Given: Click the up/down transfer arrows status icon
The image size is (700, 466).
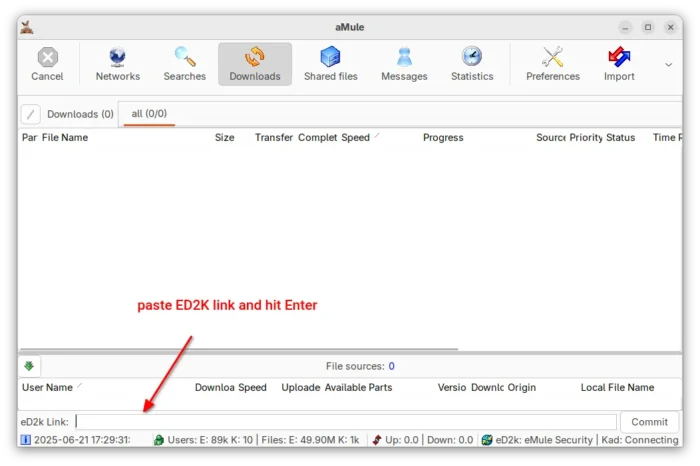Looking at the screenshot, I should coord(377,440).
